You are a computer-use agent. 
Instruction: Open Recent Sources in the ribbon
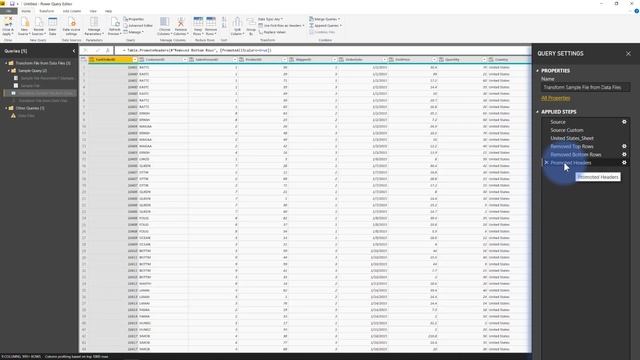38,26
